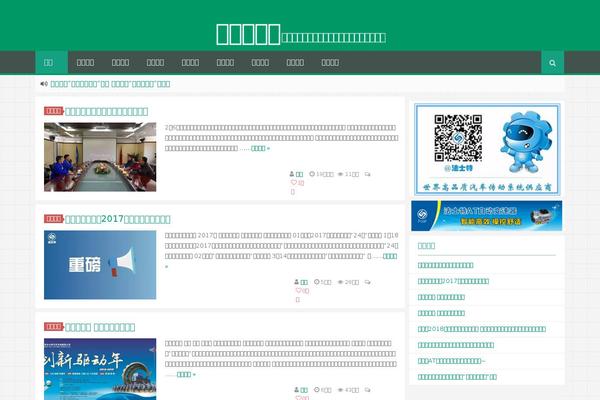Open the article title containing 2017
This screenshot has width=600, height=400.
pyautogui.click(x=117, y=219)
